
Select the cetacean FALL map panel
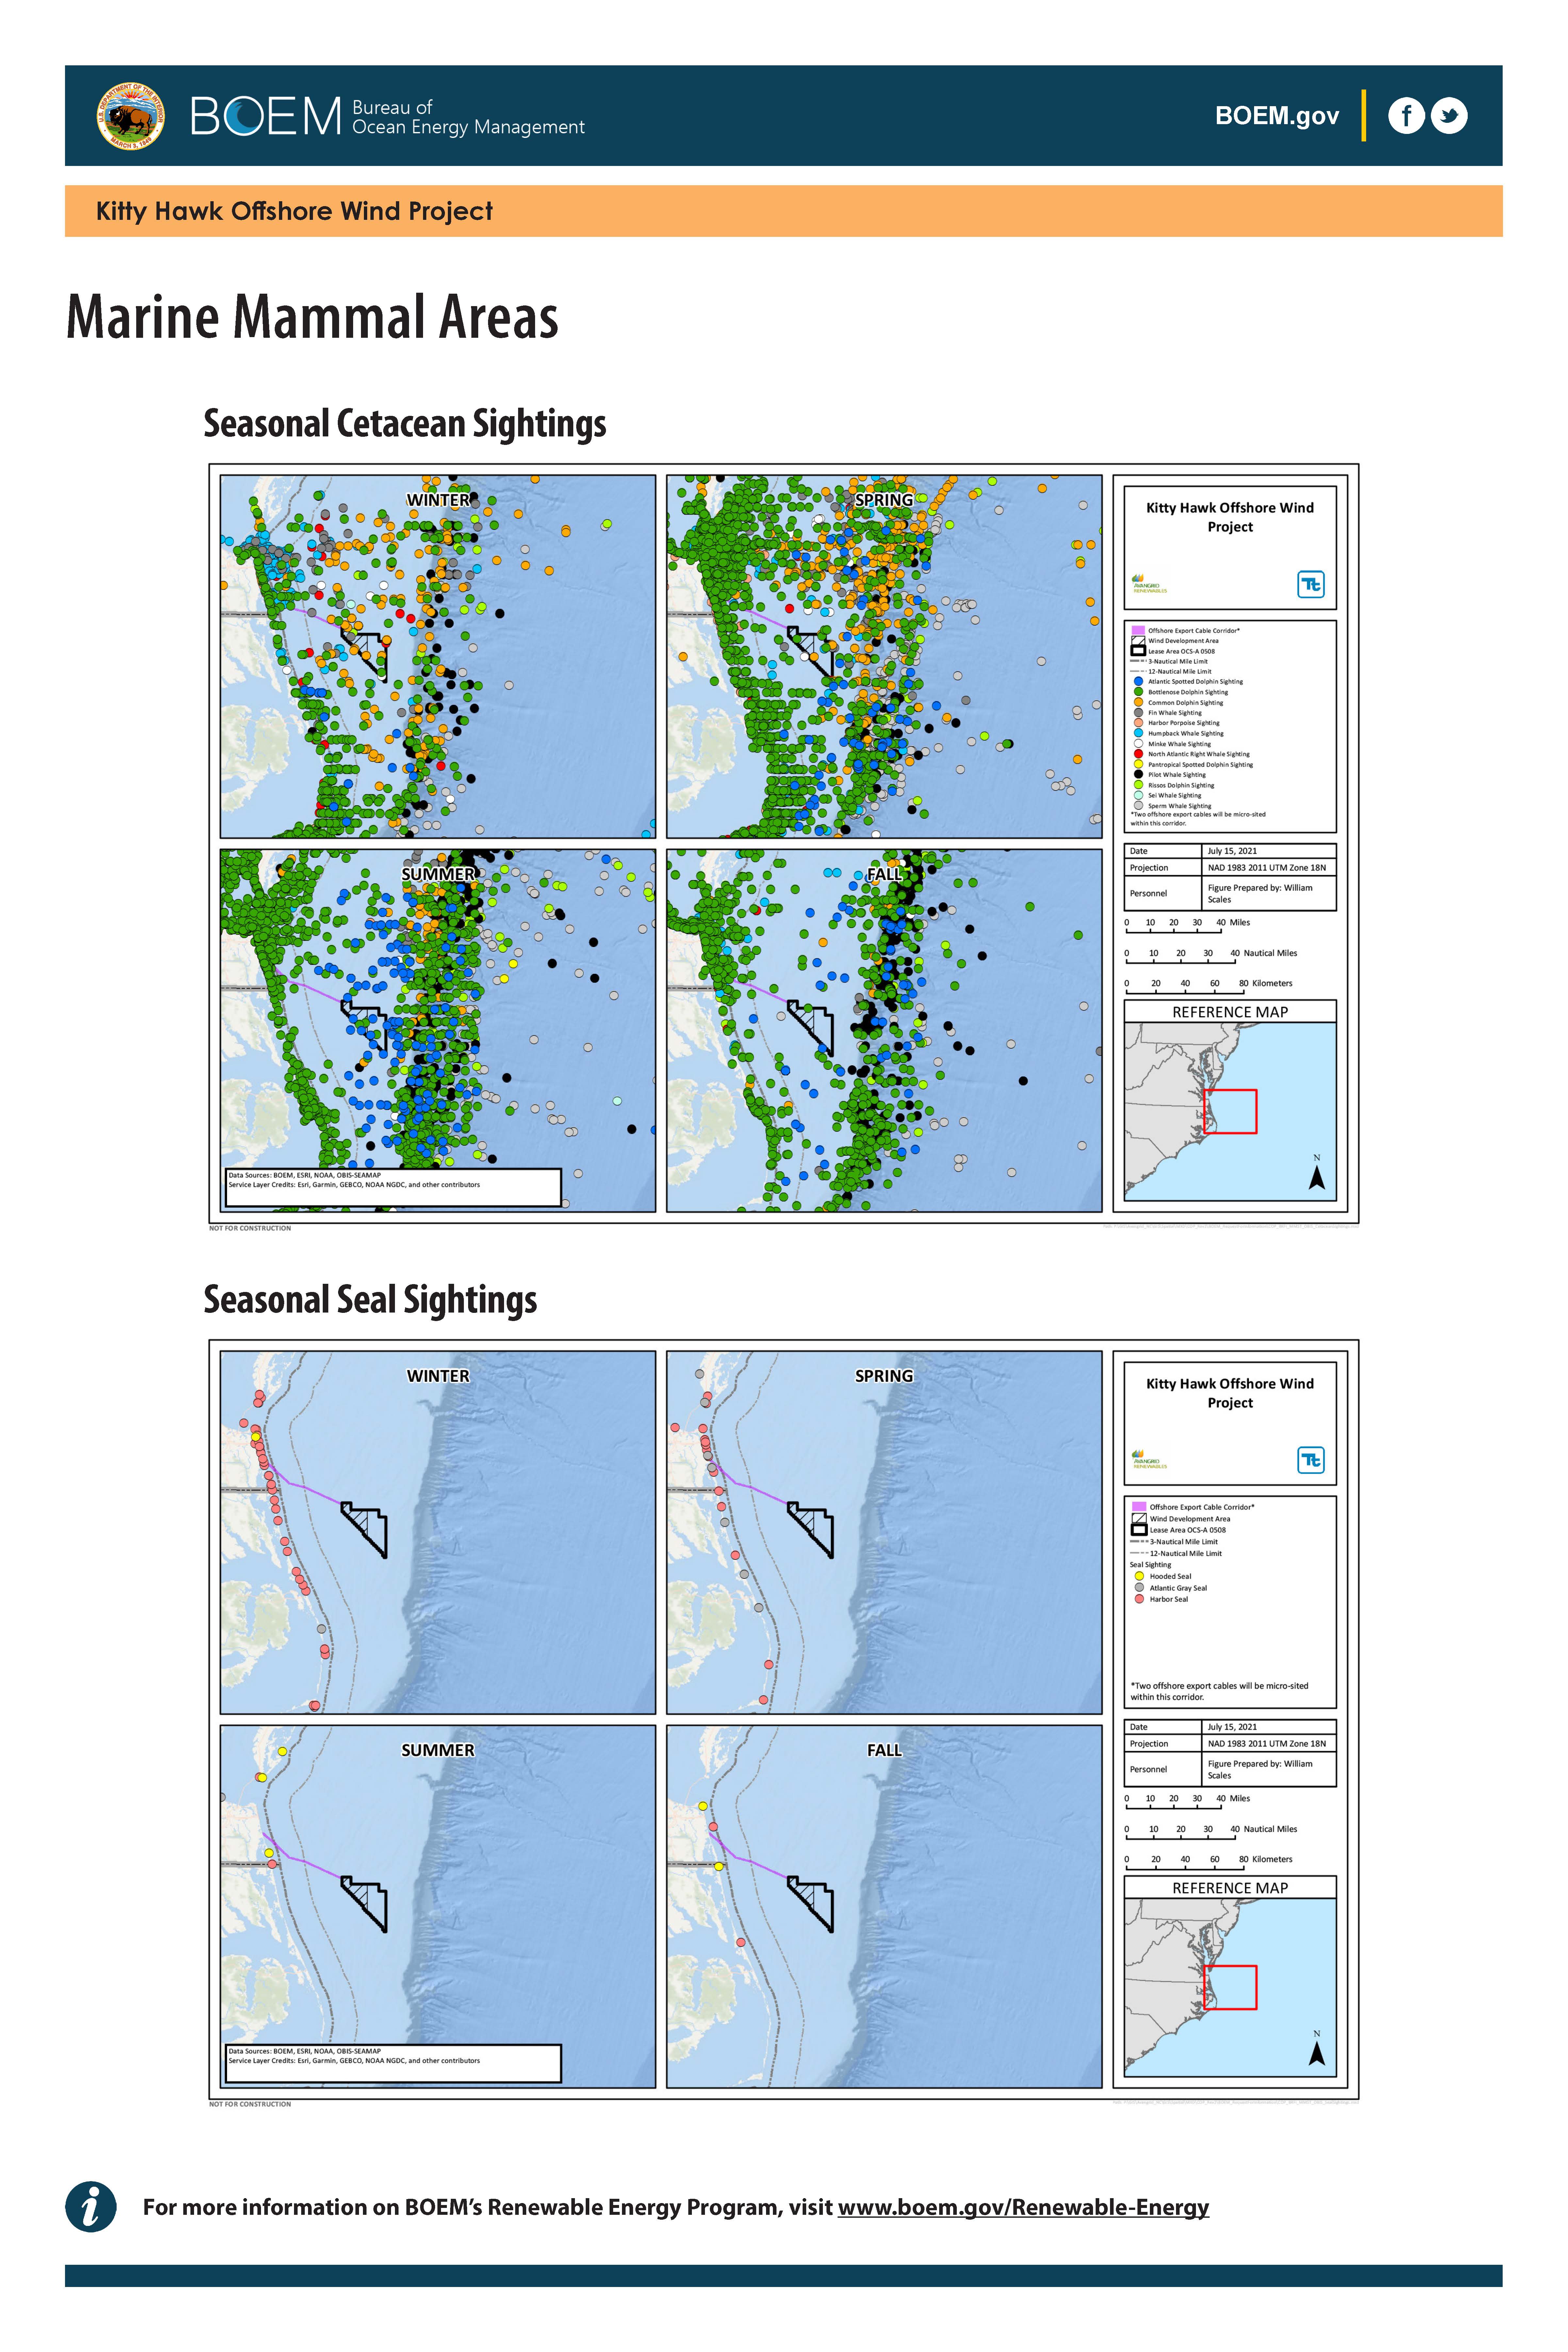884,1031
